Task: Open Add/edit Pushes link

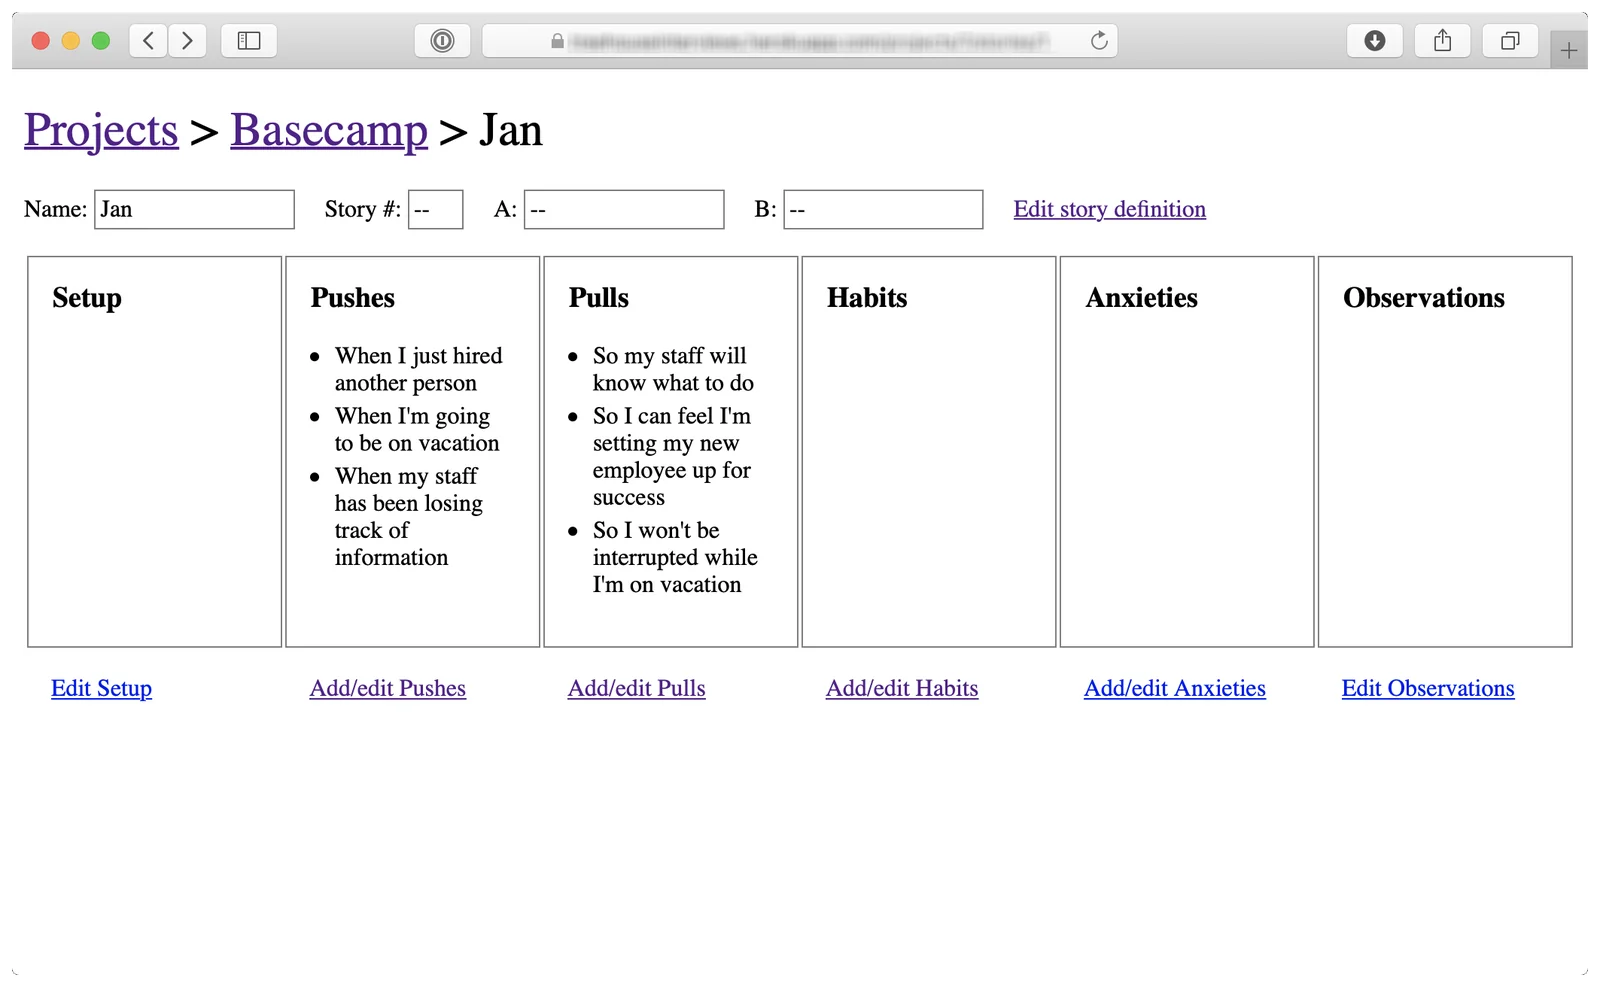Action: (388, 688)
